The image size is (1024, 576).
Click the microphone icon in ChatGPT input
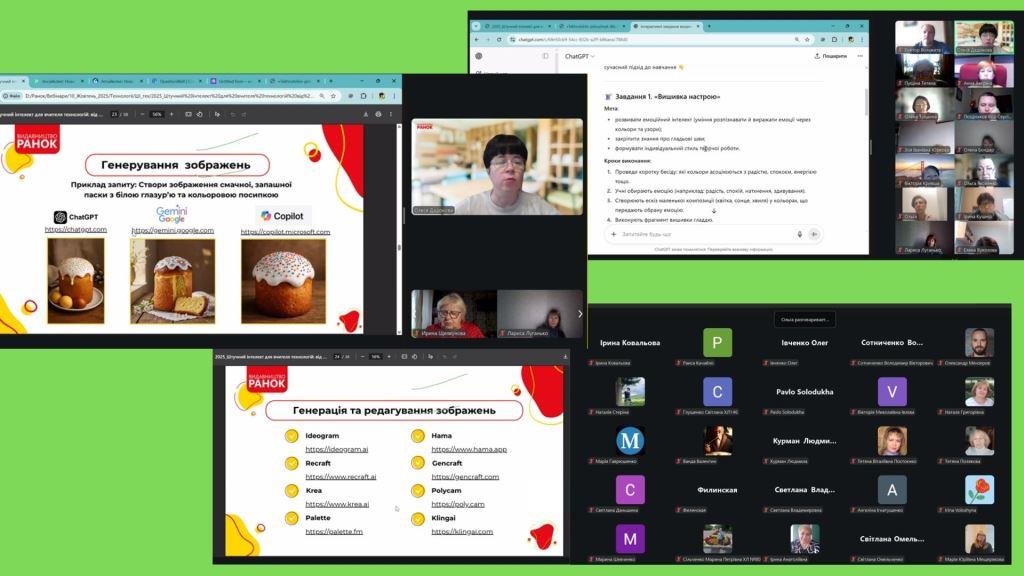[799, 234]
